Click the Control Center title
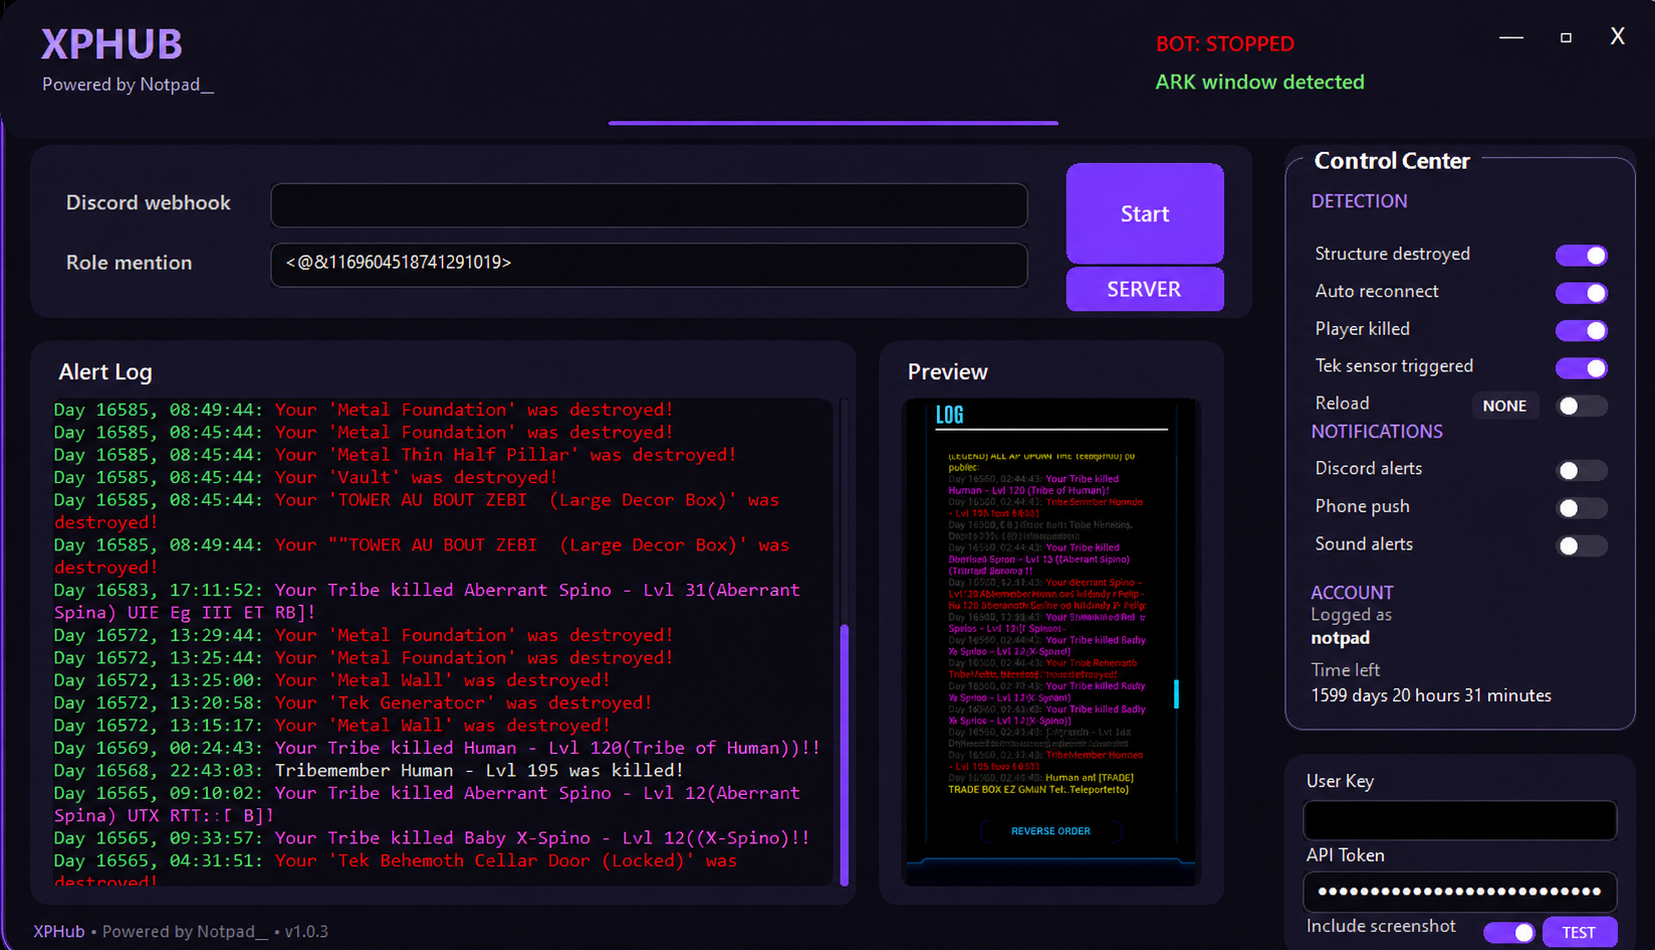The image size is (1655, 950). [x=1392, y=161]
